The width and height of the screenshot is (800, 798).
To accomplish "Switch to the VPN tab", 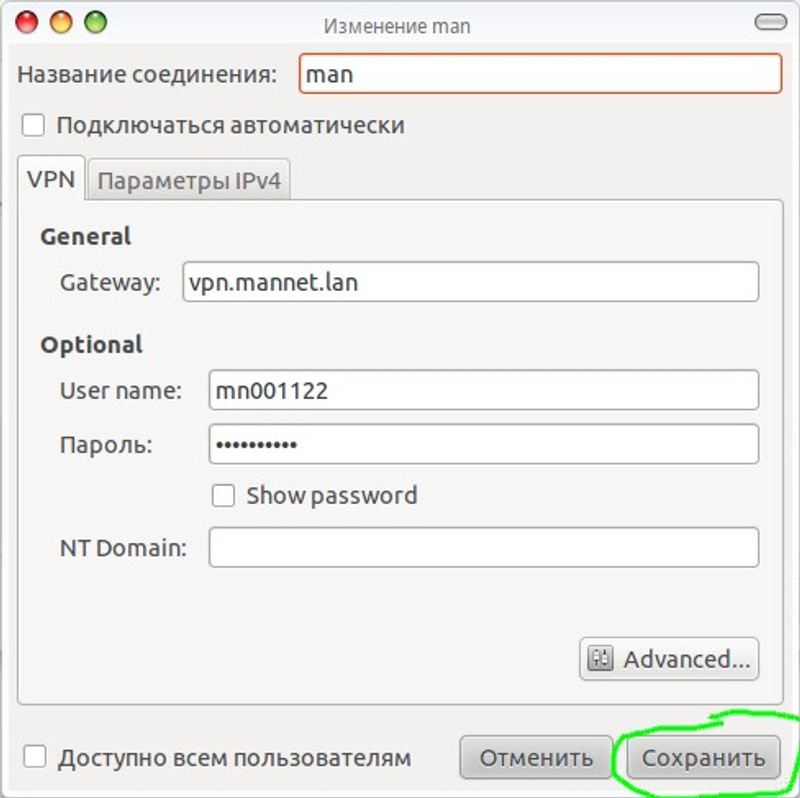I will click(50, 181).
